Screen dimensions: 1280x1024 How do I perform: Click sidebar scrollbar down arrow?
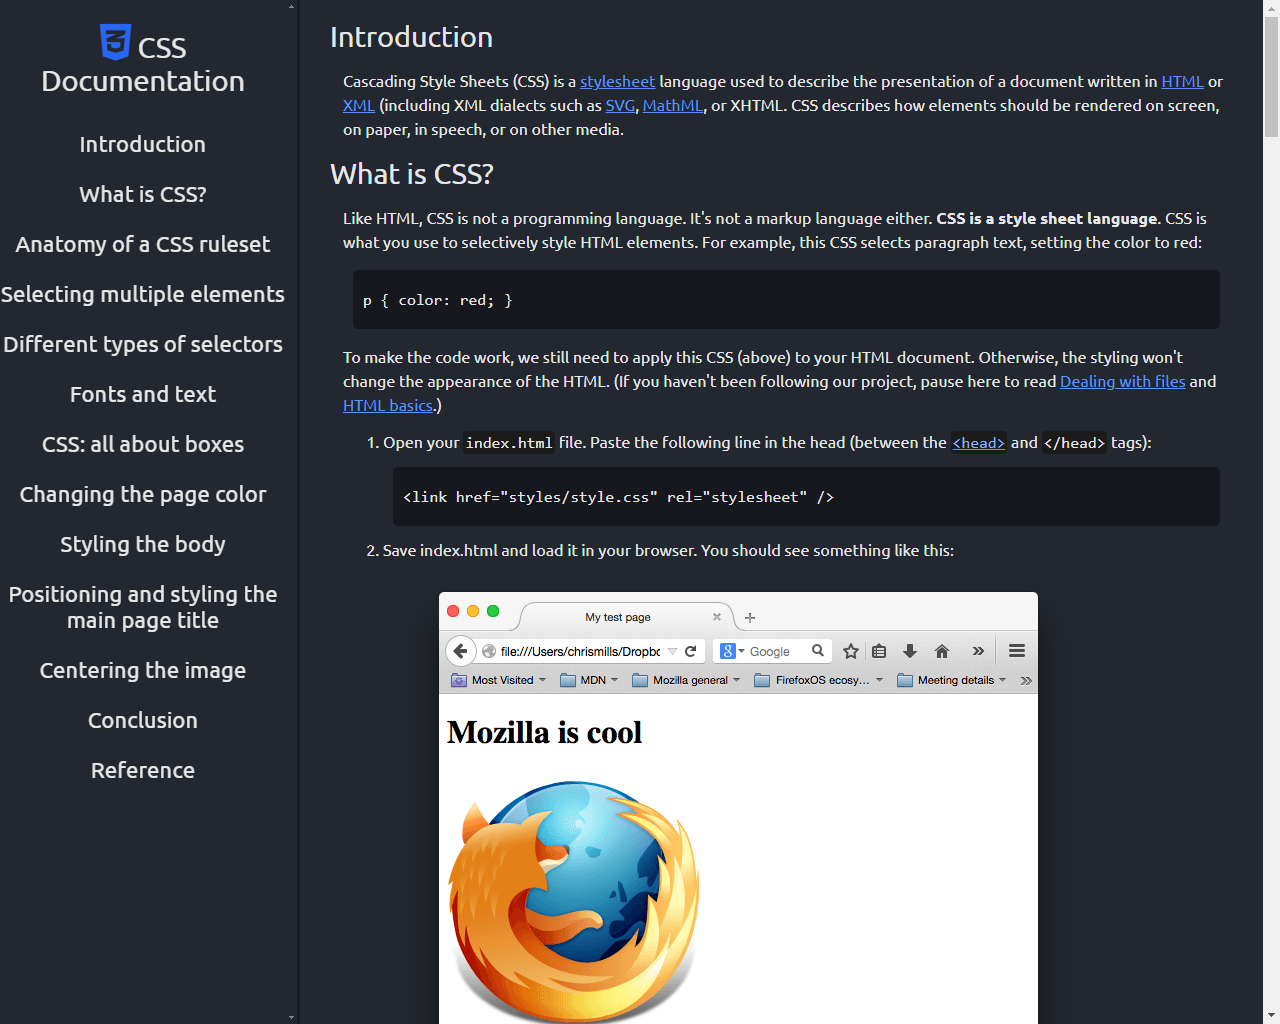tap(292, 1017)
